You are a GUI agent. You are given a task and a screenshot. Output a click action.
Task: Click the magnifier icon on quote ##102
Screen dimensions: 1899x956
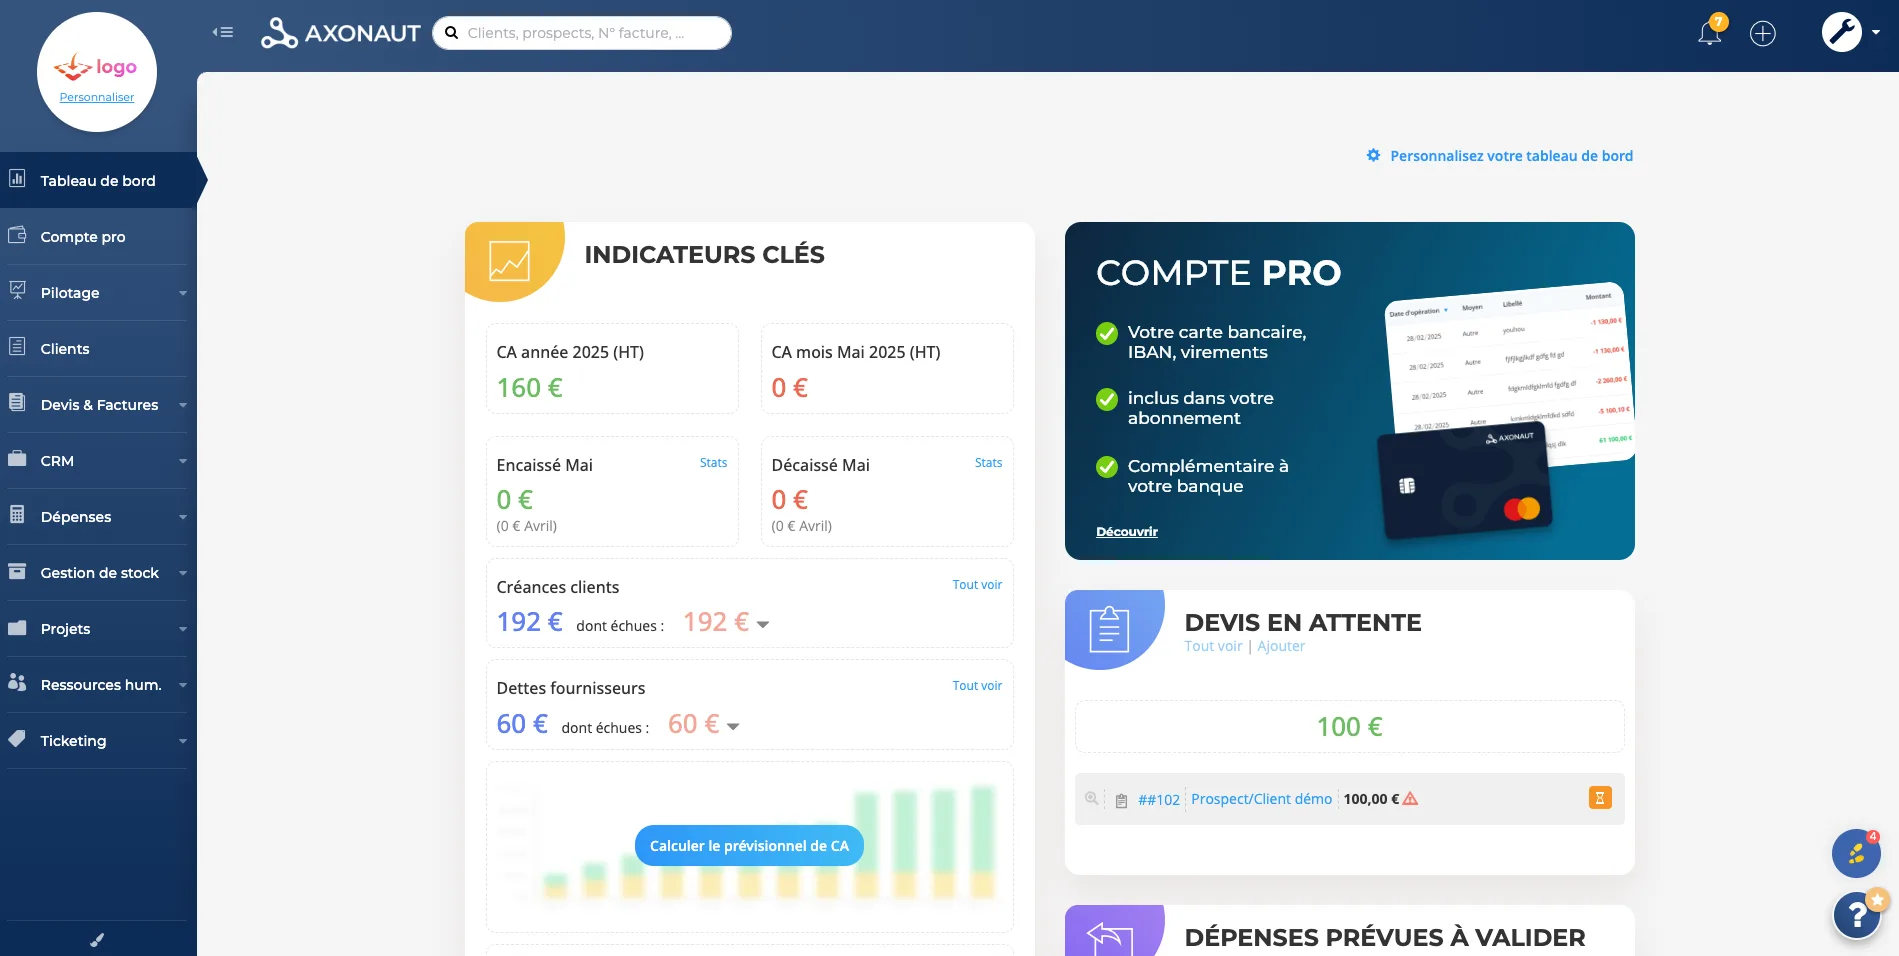(1092, 798)
